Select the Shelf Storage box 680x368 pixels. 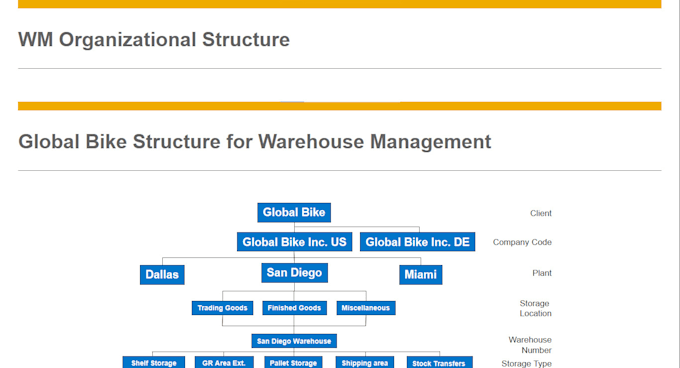click(154, 363)
